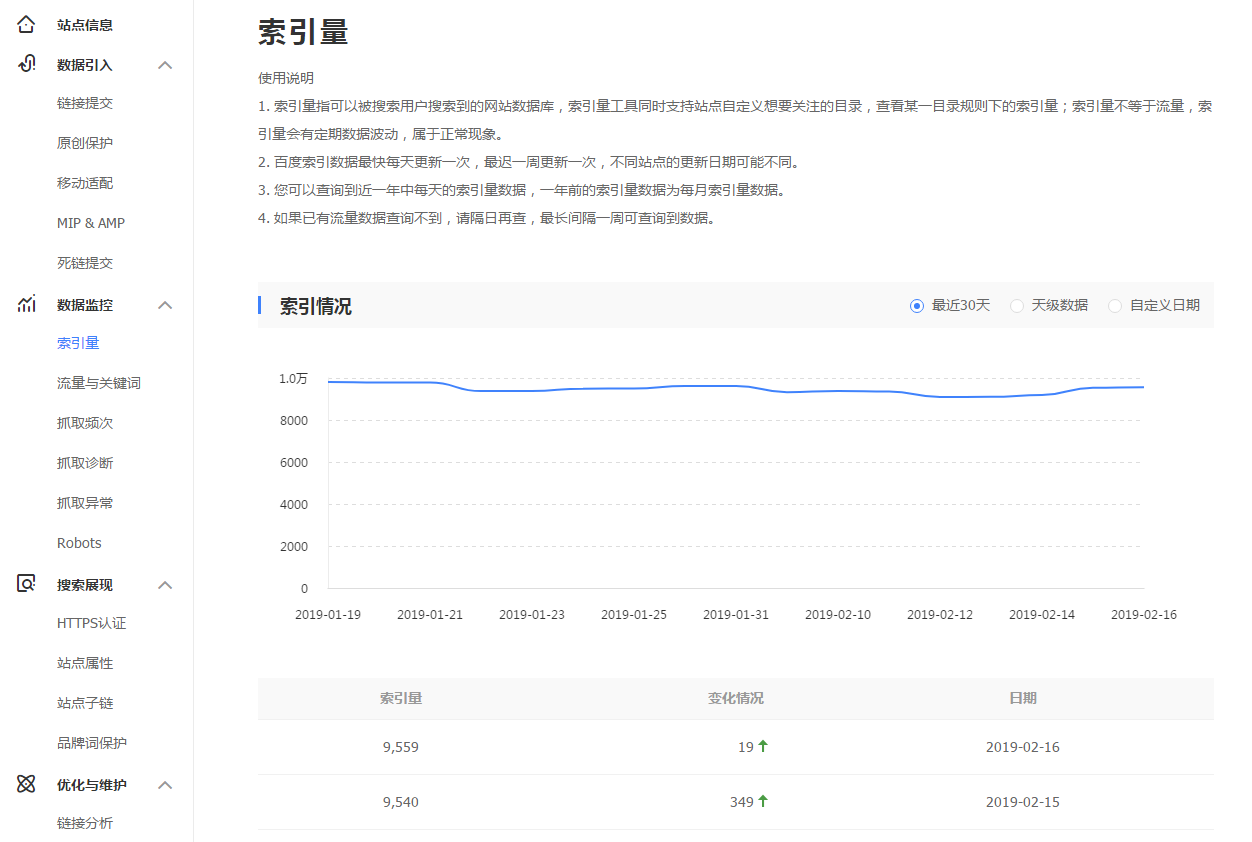Open the 搜索展现 search display icon
Viewport: 1252px width, 842px height.
point(25,584)
